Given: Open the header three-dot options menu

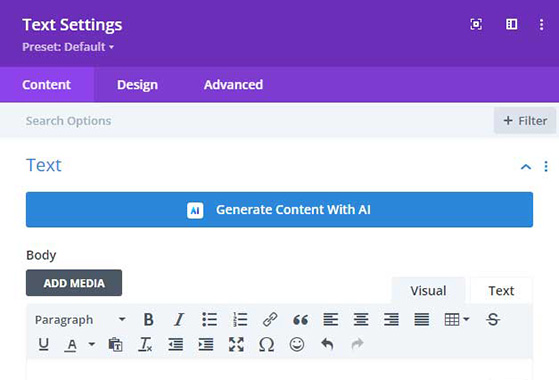Looking at the screenshot, I should (541, 25).
